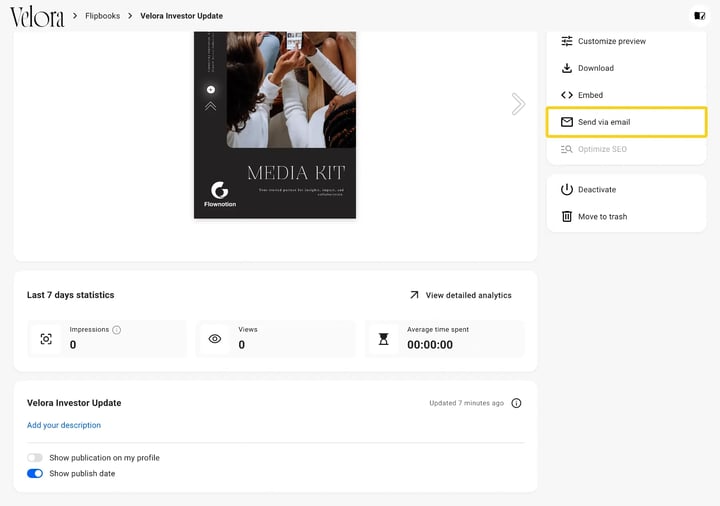Open the top-right flipbook menu icon

[699, 16]
